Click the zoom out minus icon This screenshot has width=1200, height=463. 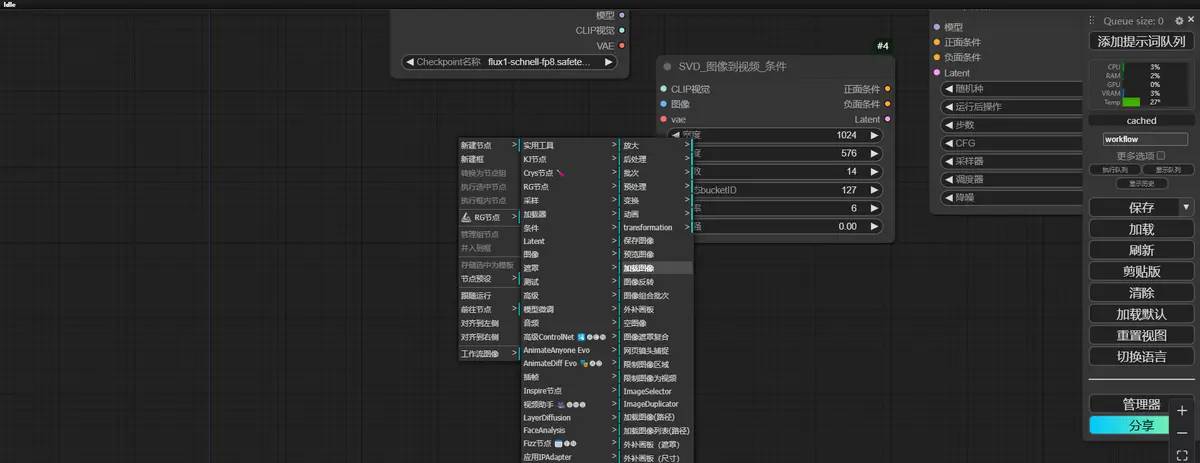pyautogui.click(x=1182, y=433)
